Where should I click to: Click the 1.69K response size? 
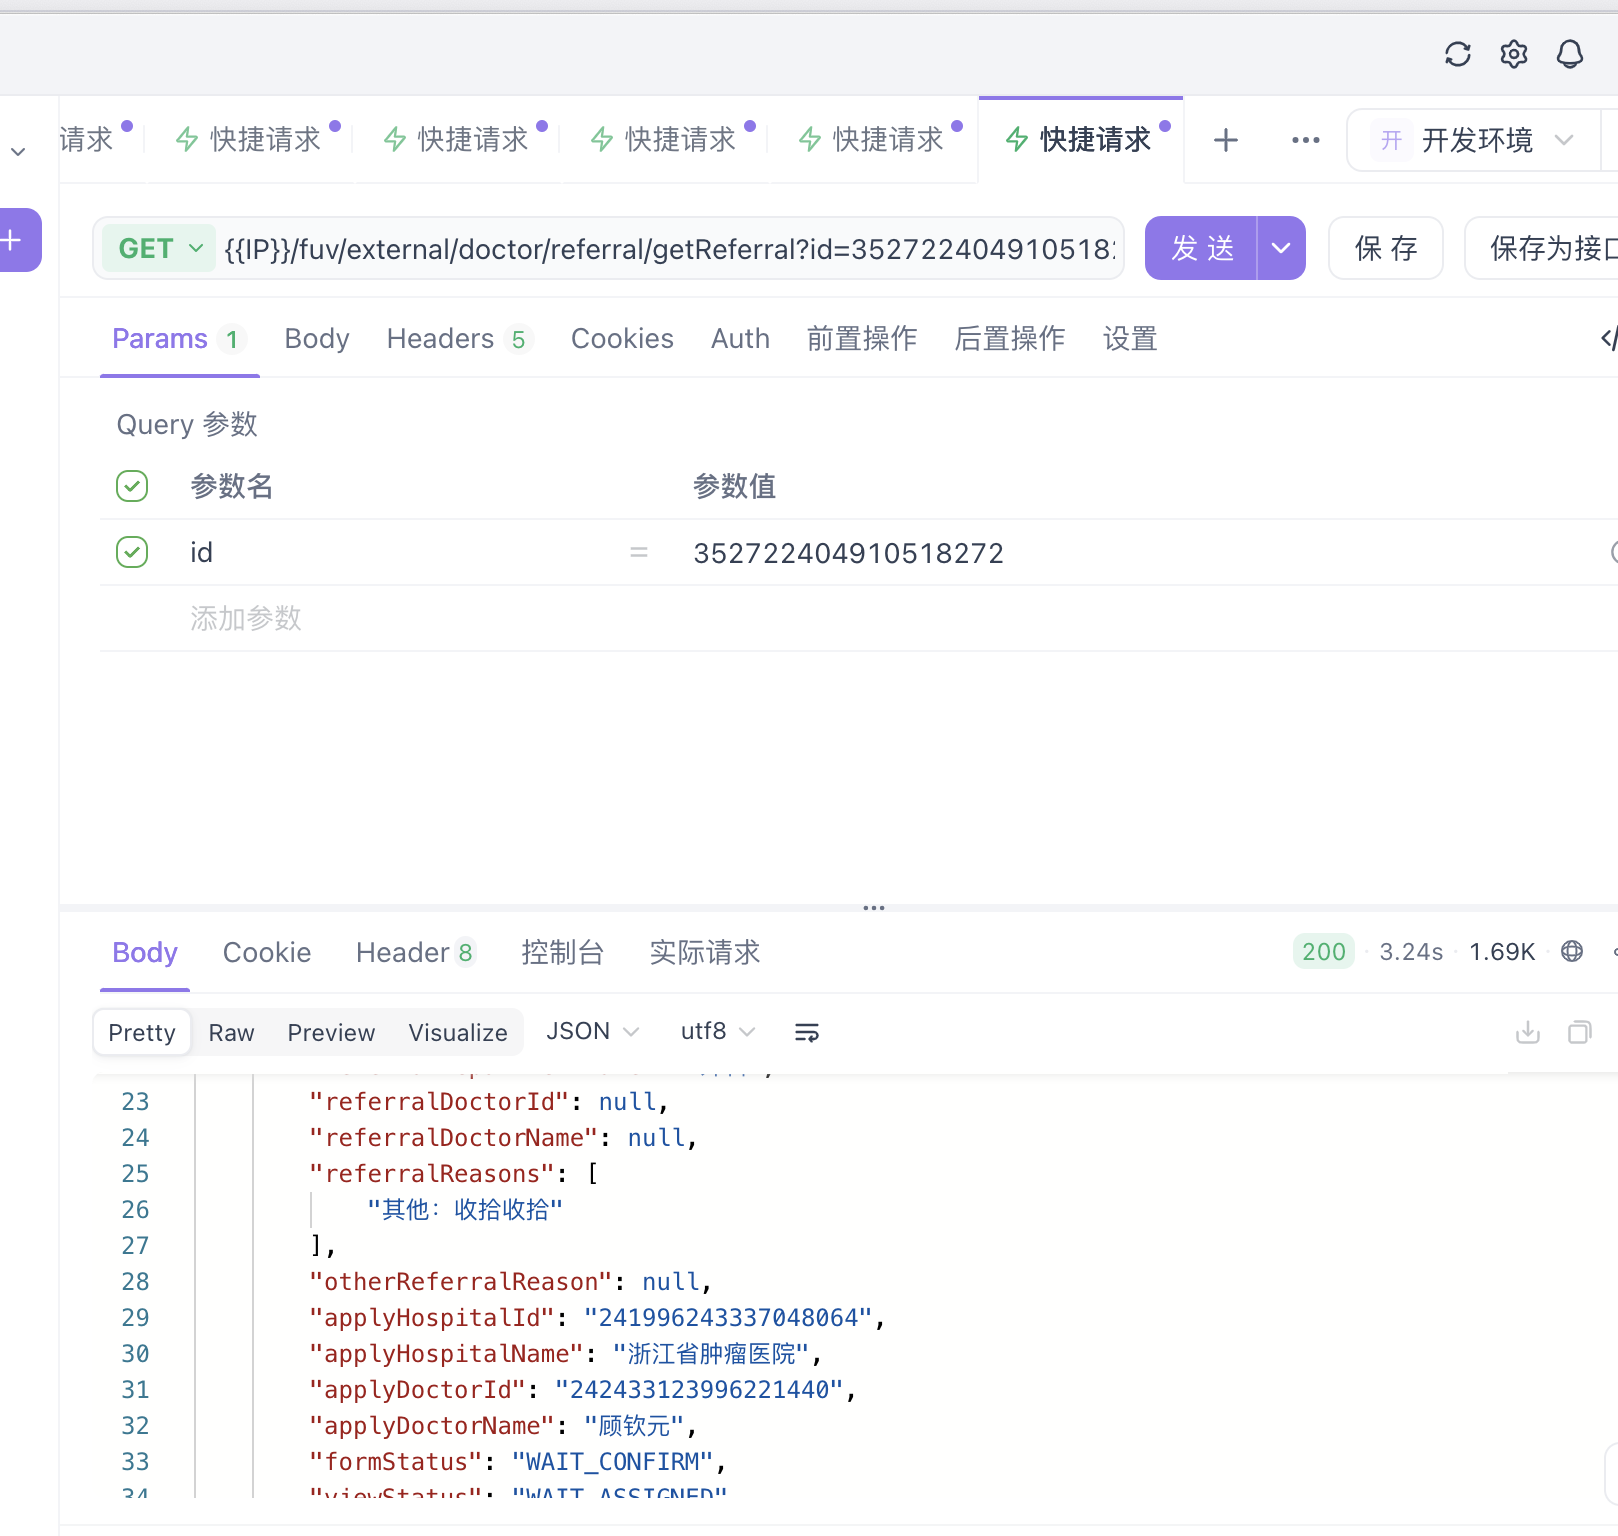pyautogui.click(x=1502, y=951)
